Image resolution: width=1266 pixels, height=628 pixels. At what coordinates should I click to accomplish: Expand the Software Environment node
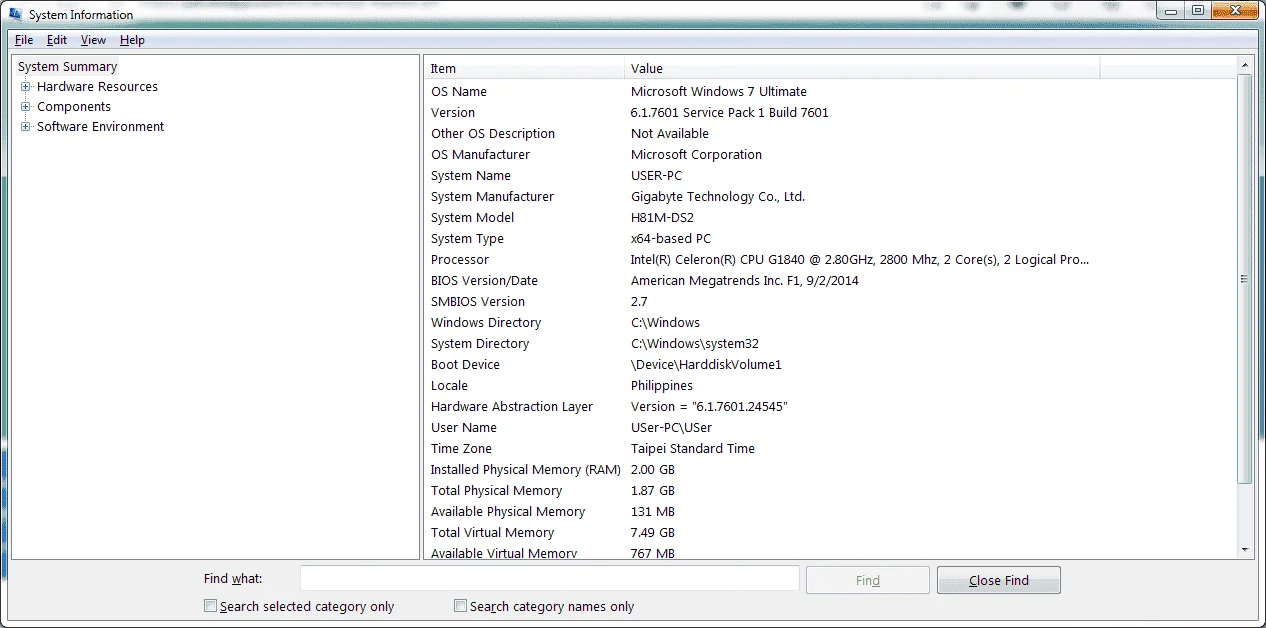pos(26,127)
